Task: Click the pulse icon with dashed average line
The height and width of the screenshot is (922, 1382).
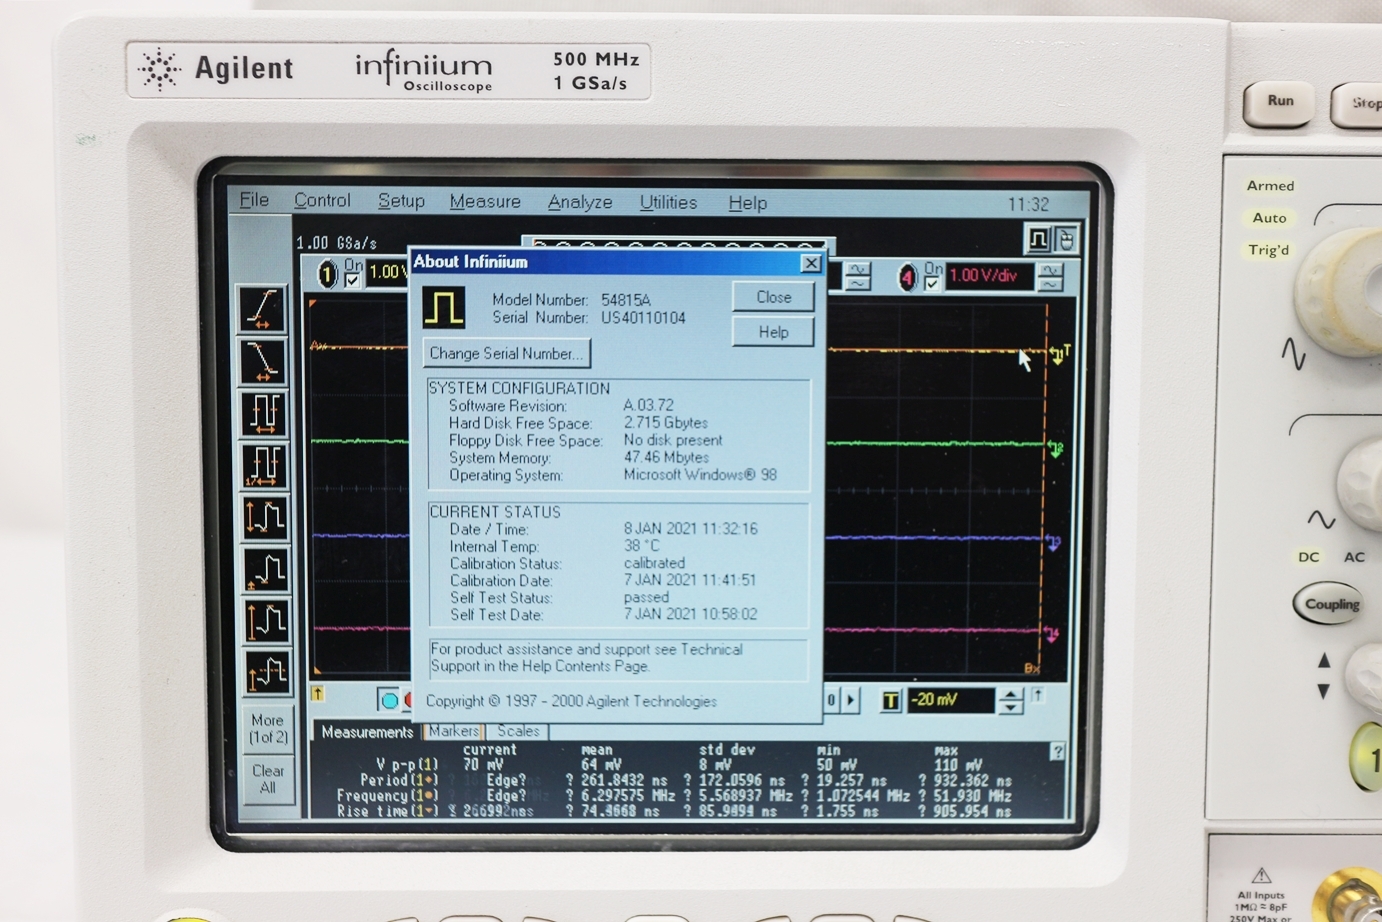Action: (x=267, y=673)
